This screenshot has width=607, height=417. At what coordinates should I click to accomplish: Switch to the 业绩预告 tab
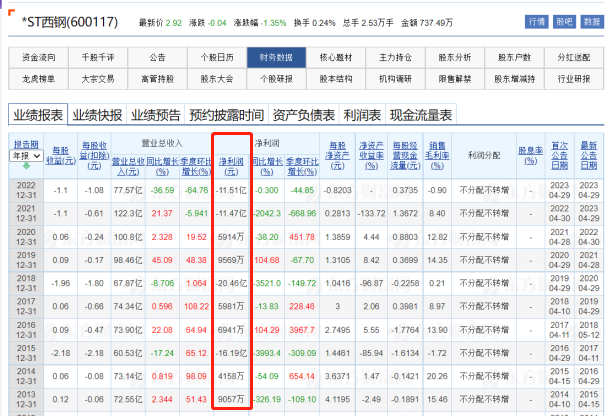click(x=156, y=115)
